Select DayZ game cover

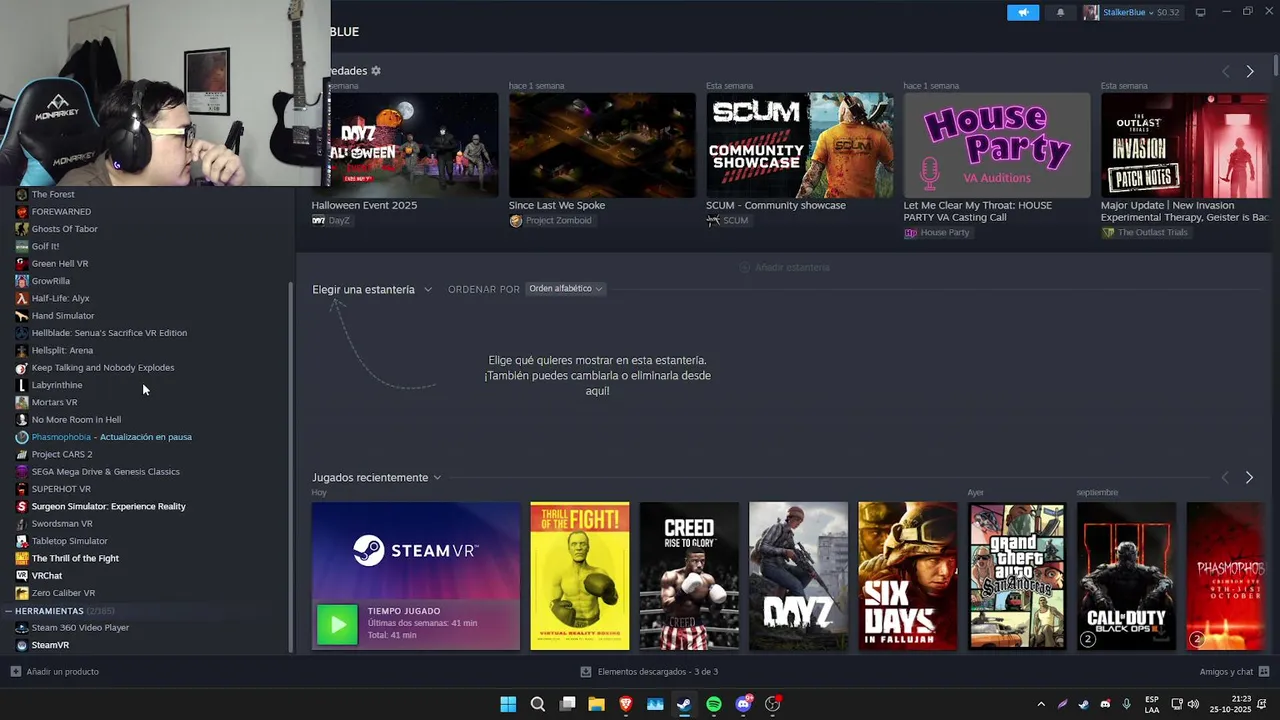(x=798, y=576)
